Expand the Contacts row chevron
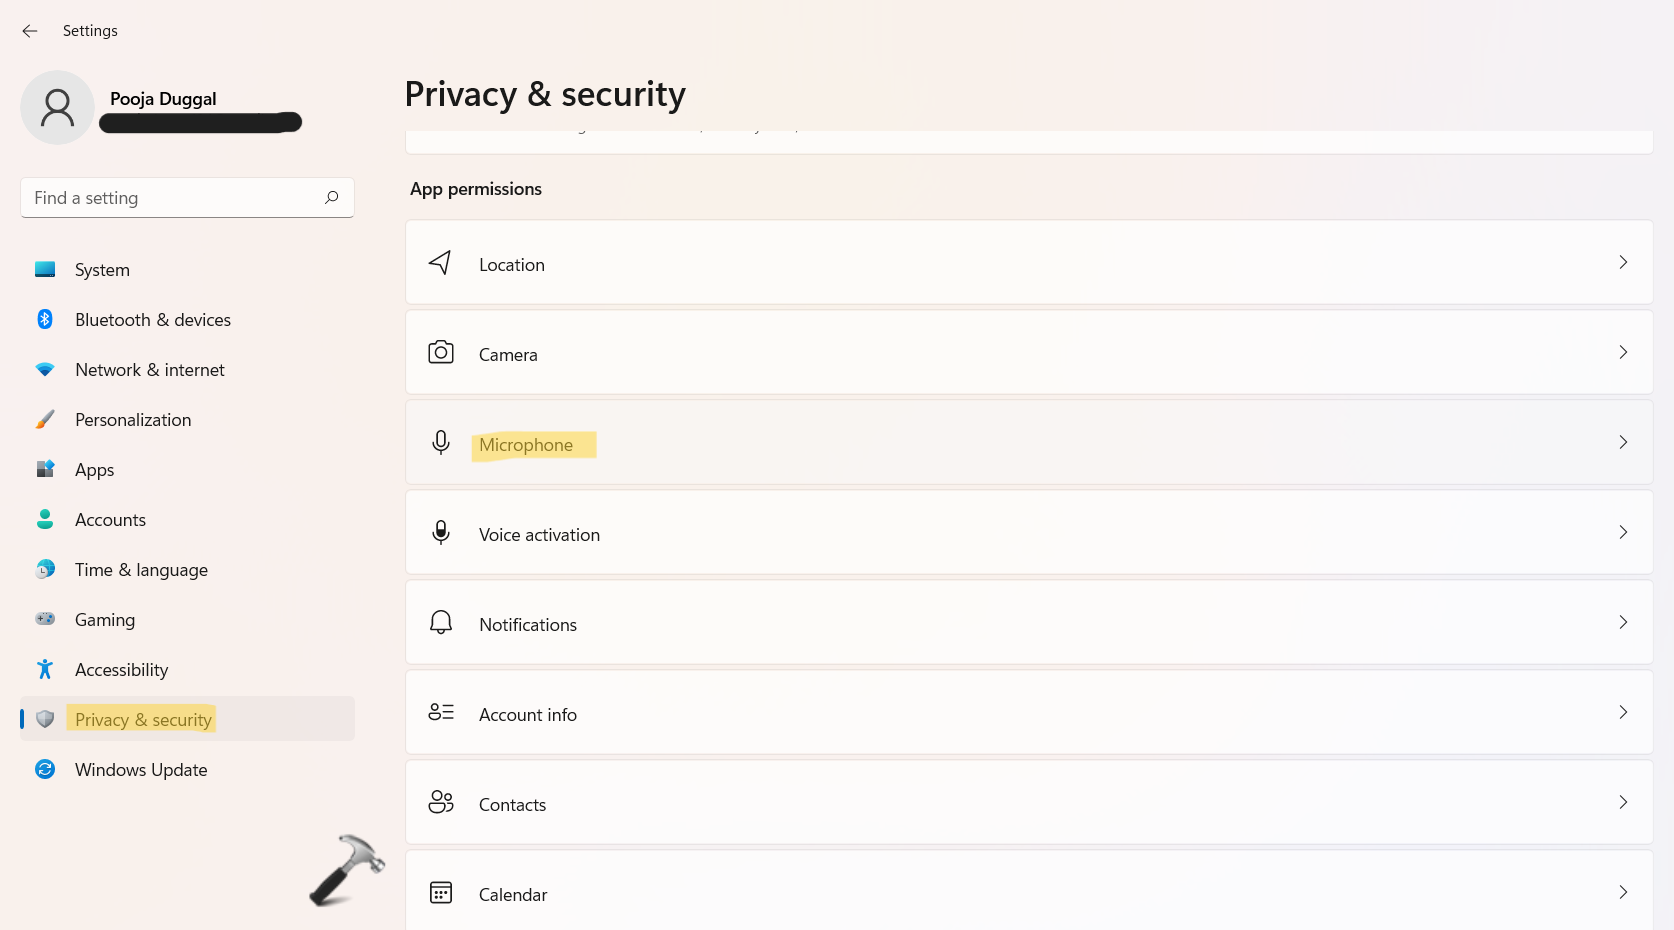The width and height of the screenshot is (1674, 930). (1623, 803)
